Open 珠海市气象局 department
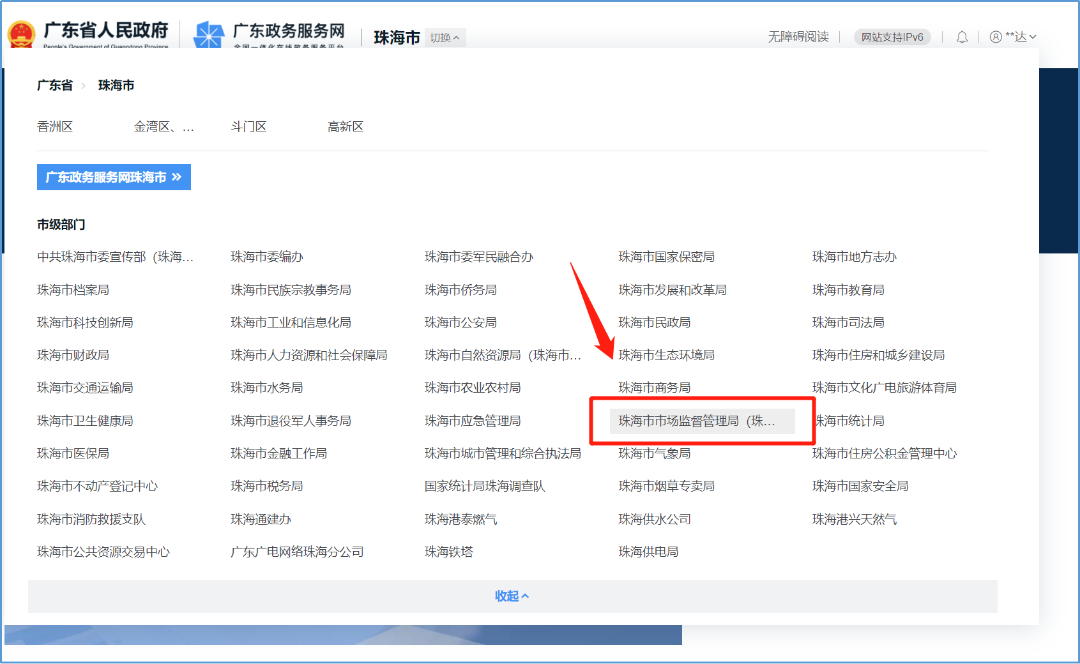The height and width of the screenshot is (664, 1080). [654, 453]
